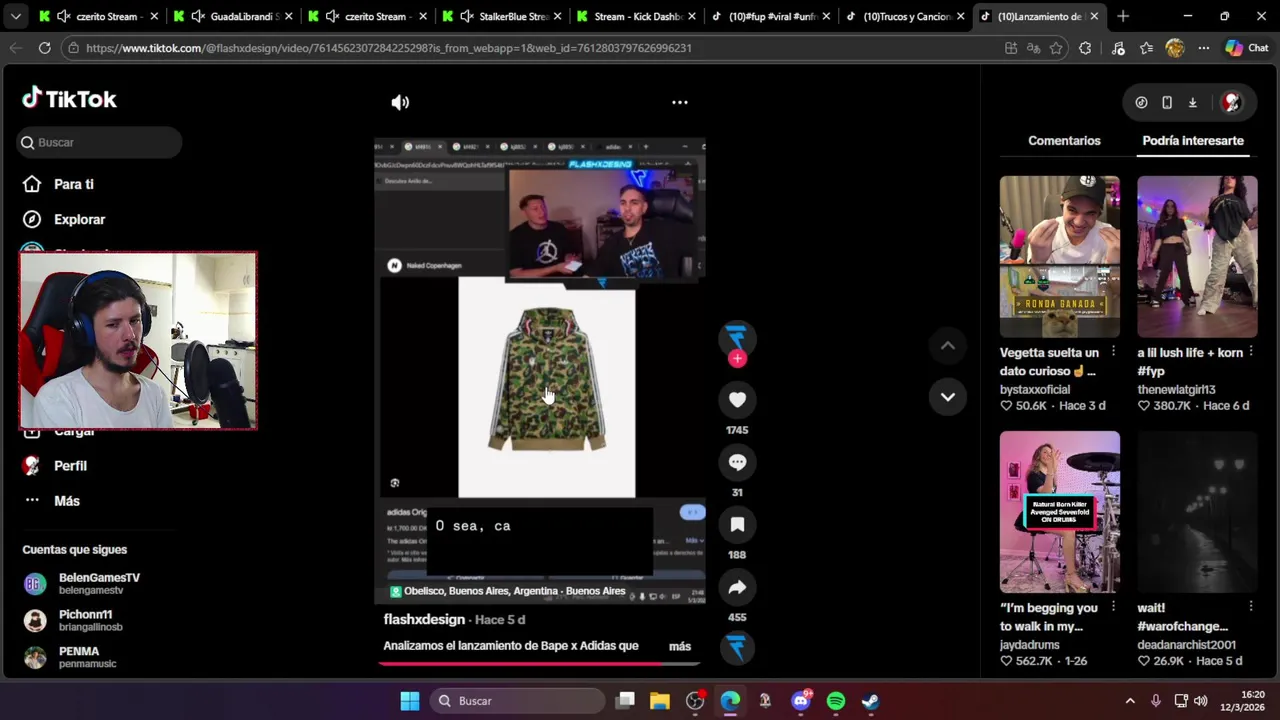Screen dimensions: 1280x720
Task: Open Edge media control icon
Action: pyautogui.click(x=1118, y=48)
